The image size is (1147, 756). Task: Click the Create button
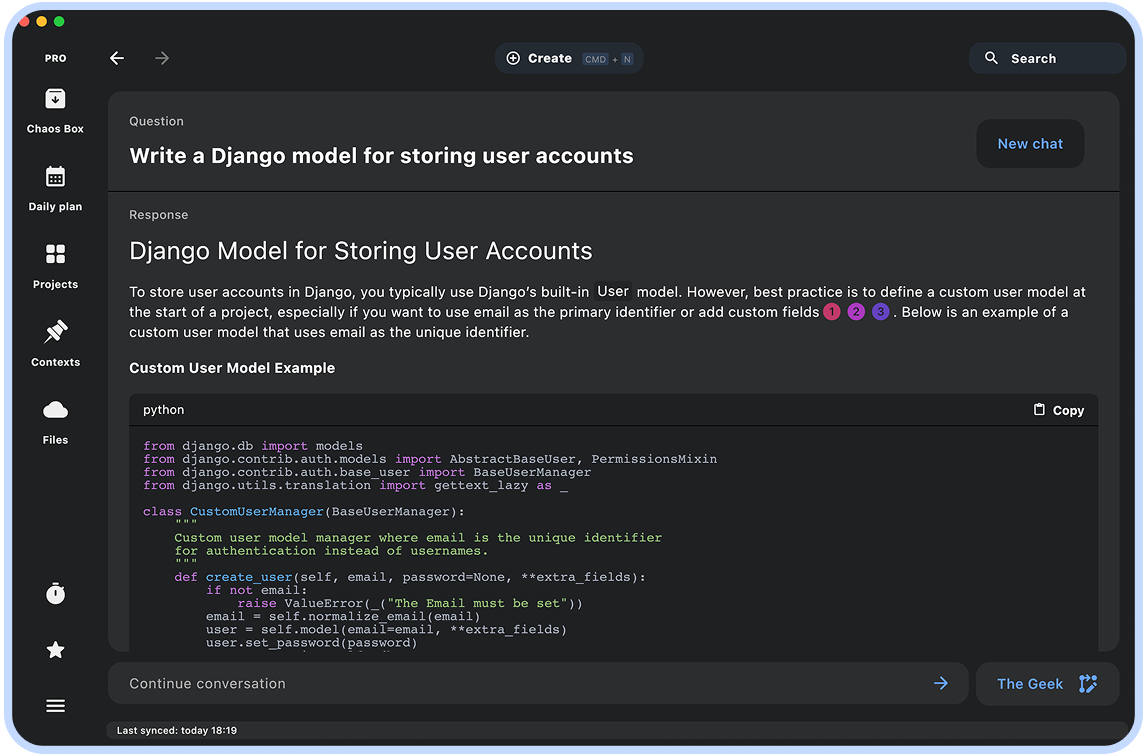click(x=569, y=59)
